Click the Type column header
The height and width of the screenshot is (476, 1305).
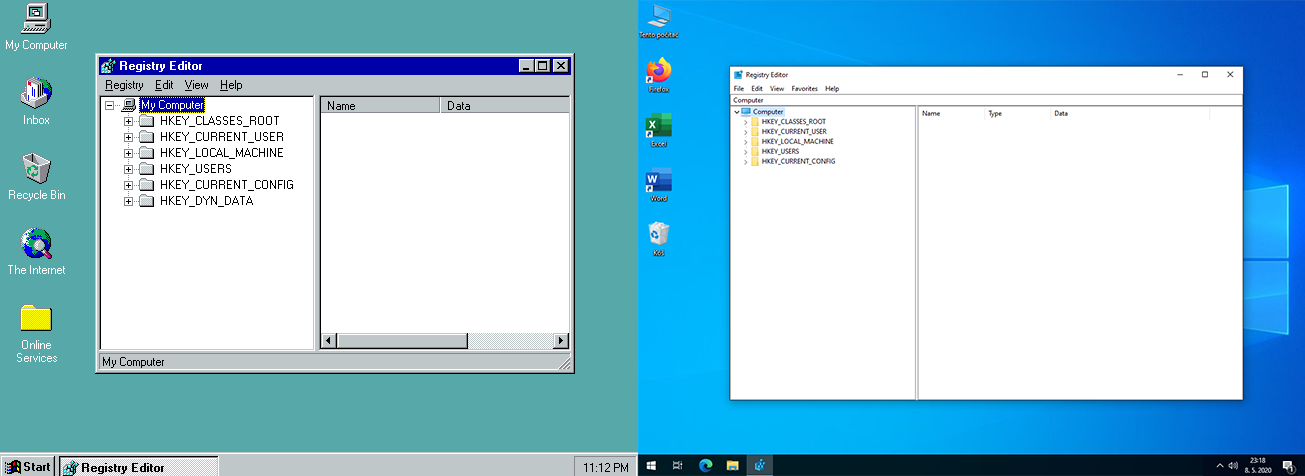click(995, 114)
